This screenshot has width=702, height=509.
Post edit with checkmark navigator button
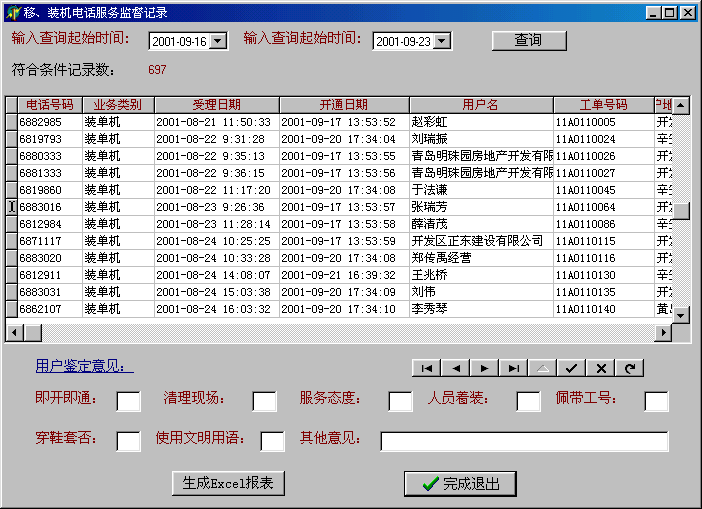click(571, 368)
